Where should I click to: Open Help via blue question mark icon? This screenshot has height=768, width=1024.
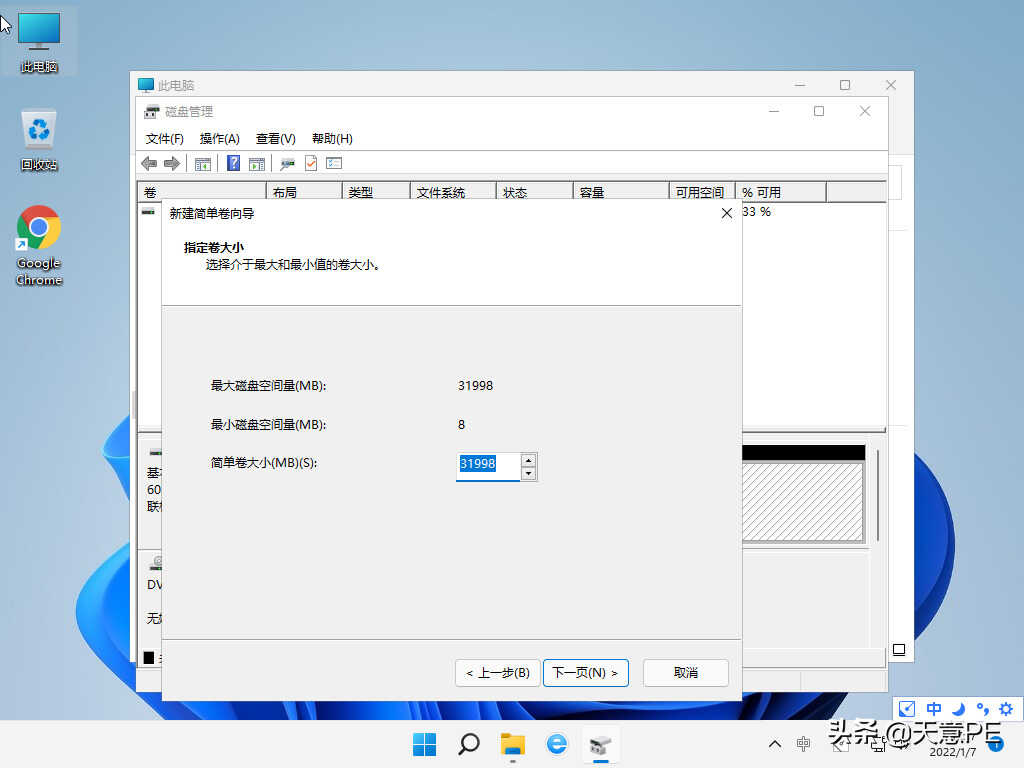(233, 163)
